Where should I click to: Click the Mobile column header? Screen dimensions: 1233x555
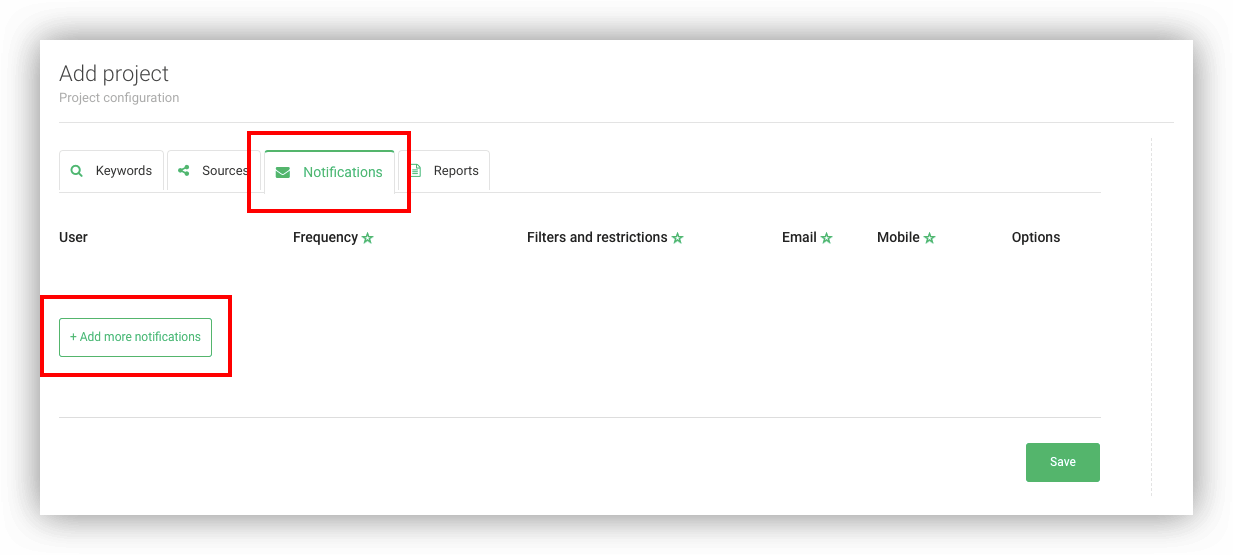click(898, 237)
